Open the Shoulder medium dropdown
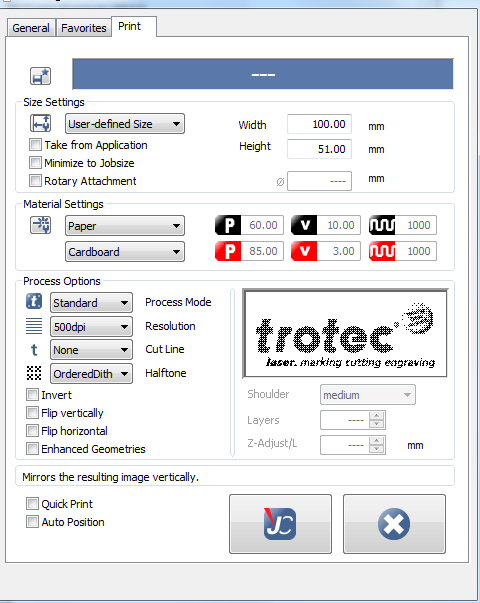 [x=368, y=395]
